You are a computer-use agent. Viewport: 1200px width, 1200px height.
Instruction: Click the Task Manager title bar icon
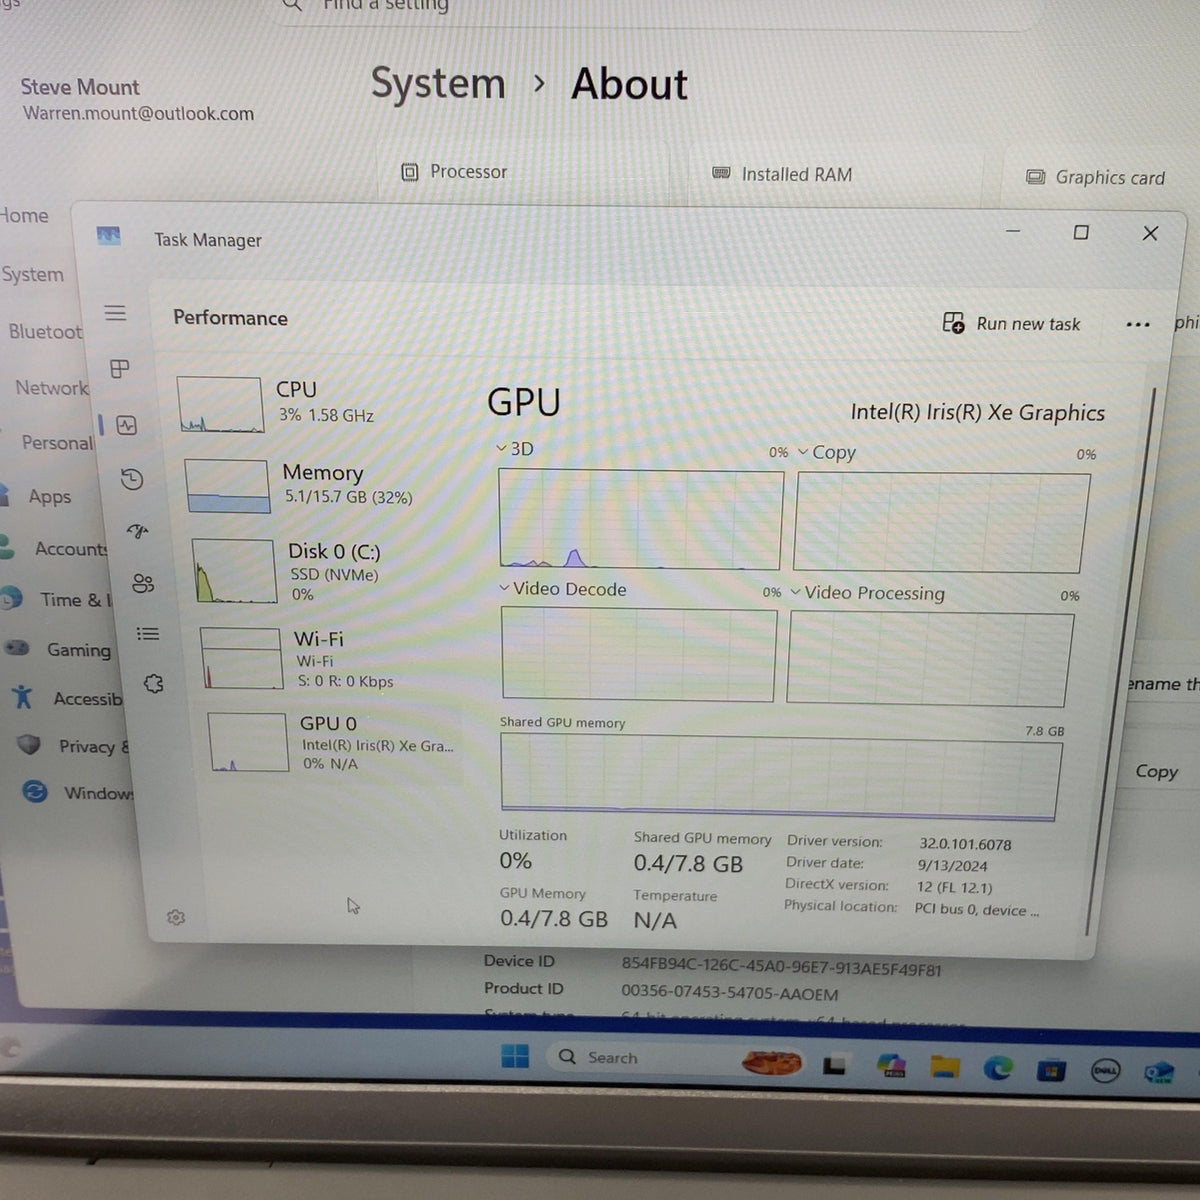tap(108, 236)
